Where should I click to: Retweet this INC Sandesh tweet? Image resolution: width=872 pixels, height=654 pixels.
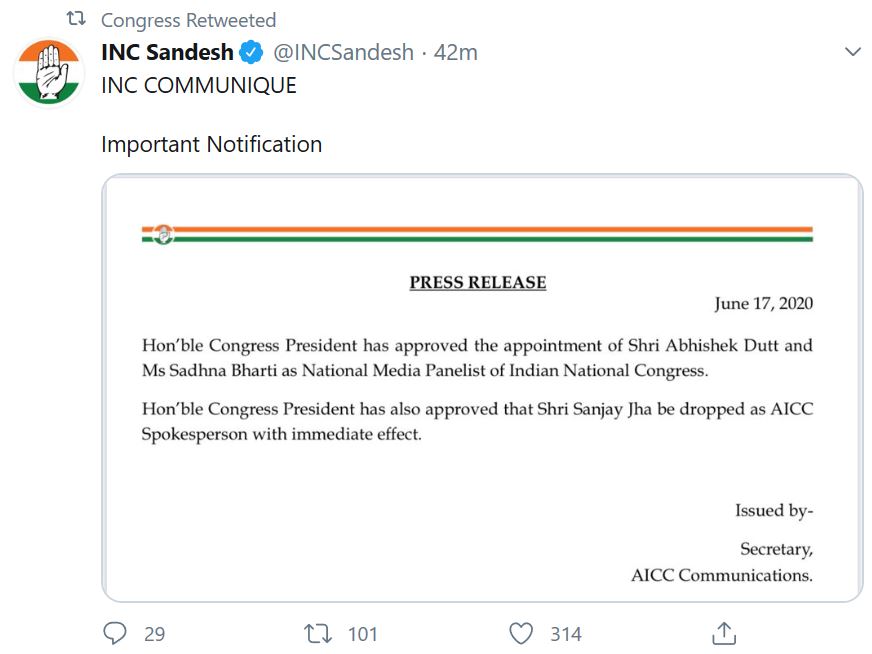click(x=318, y=633)
